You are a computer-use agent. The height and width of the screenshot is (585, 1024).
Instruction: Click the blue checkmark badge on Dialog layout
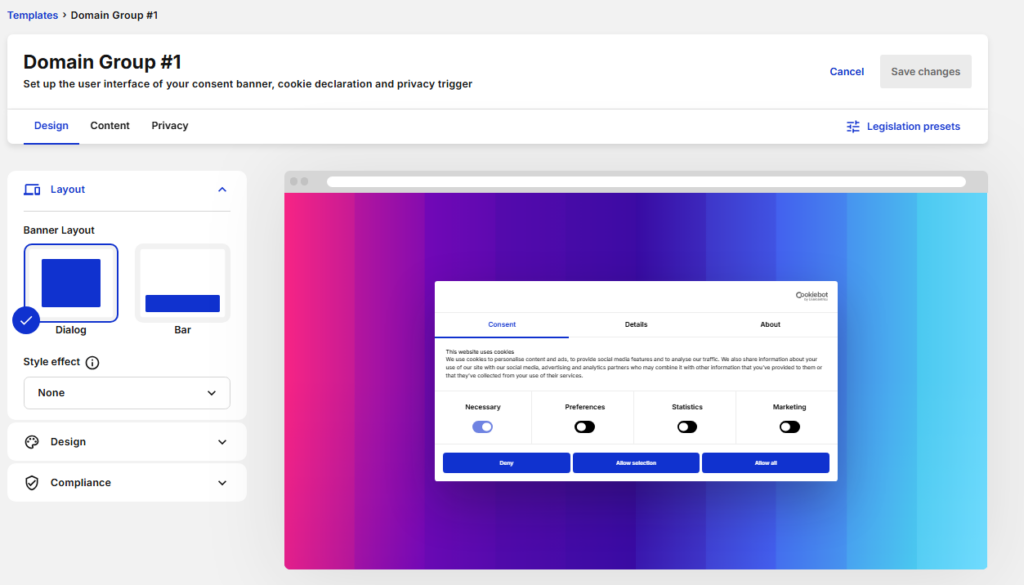[x=25, y=322]
